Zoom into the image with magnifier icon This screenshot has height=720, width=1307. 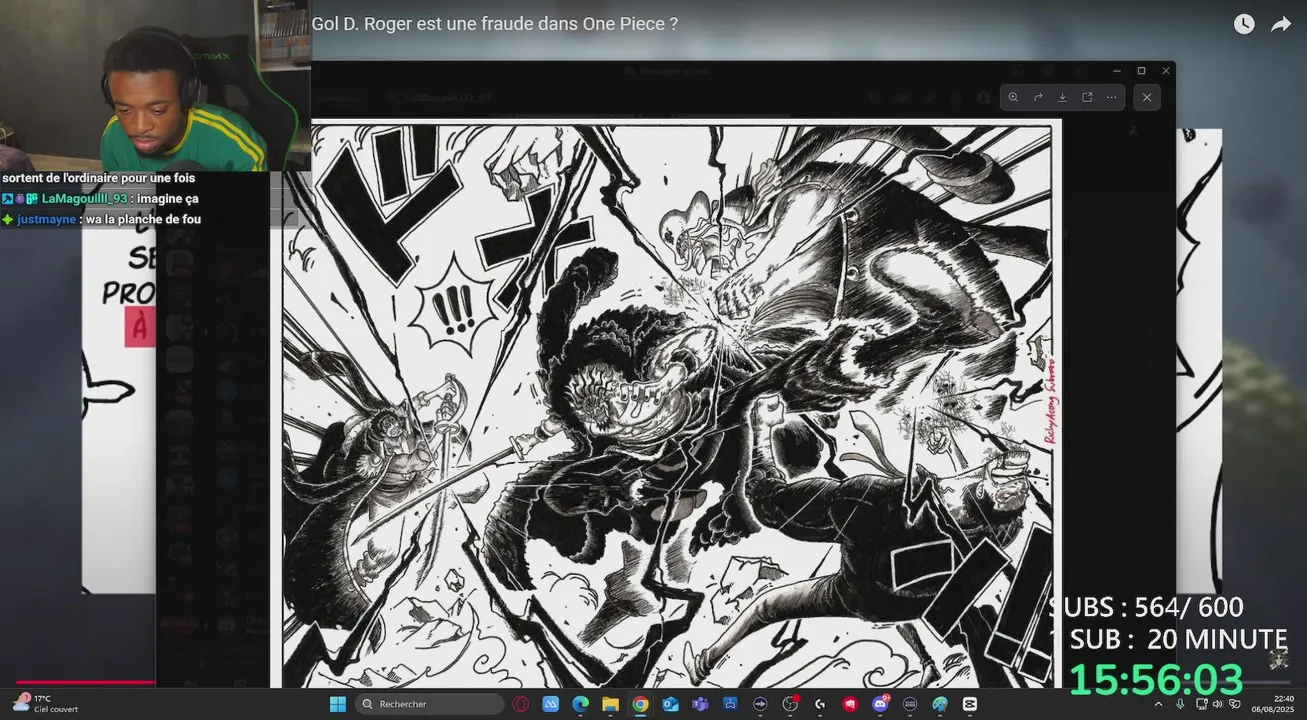pyautogui.click(x=1013, y=97)
